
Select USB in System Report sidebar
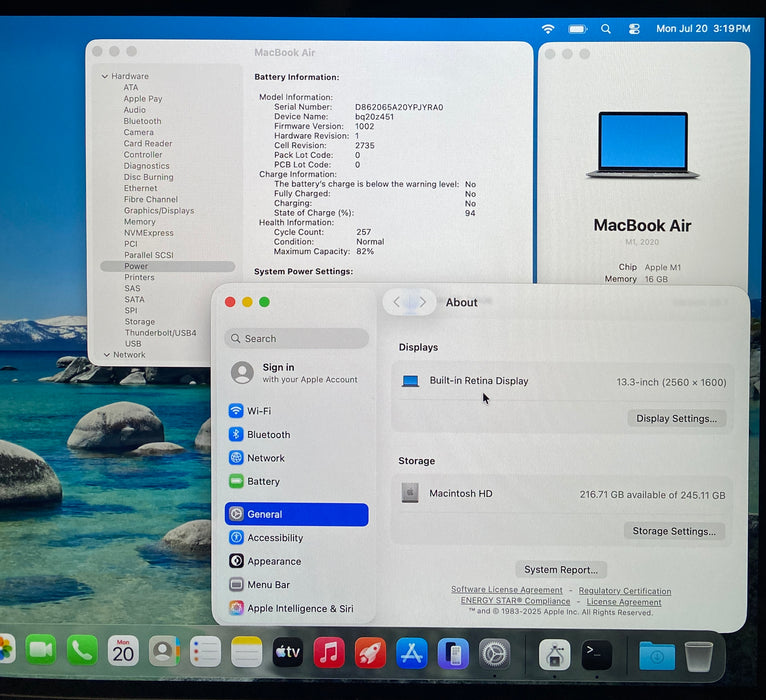coord(133,344)
